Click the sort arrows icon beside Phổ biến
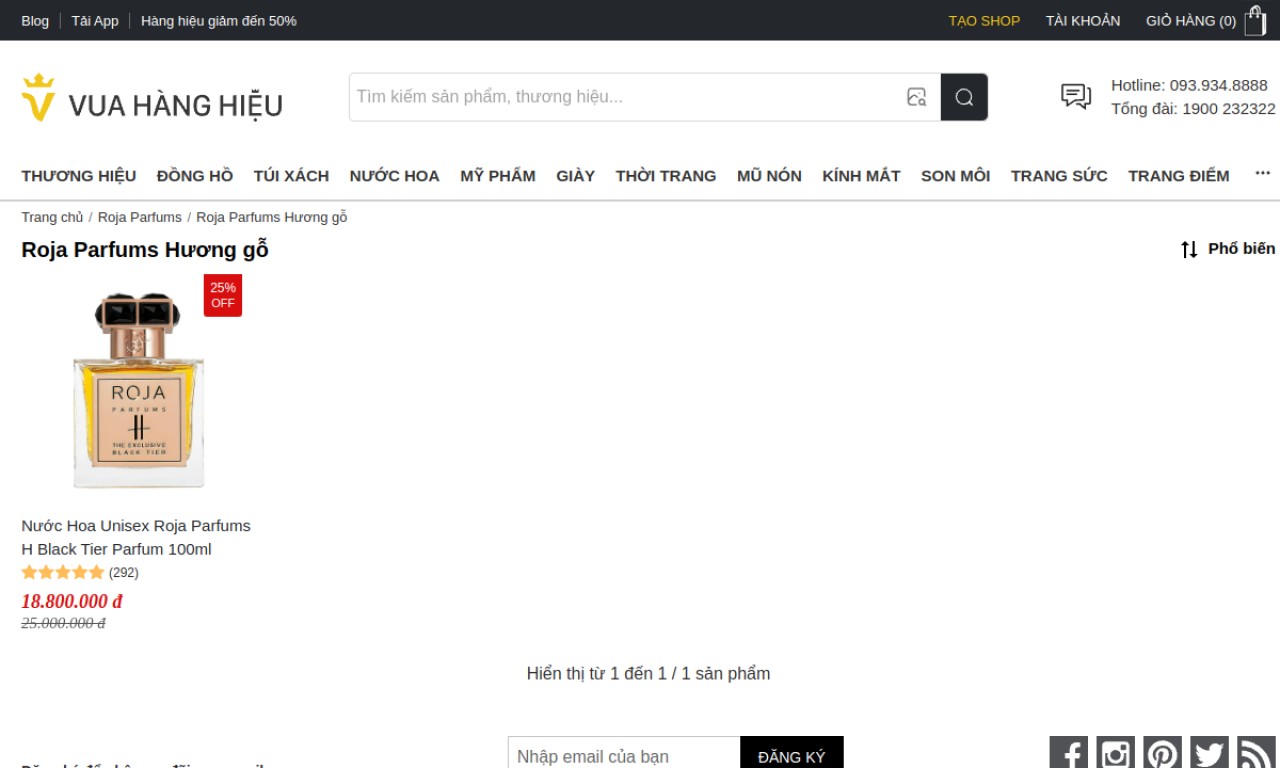Image resolution: width=1280 pixels, height=768 pixels. (x=1189, y=249)
